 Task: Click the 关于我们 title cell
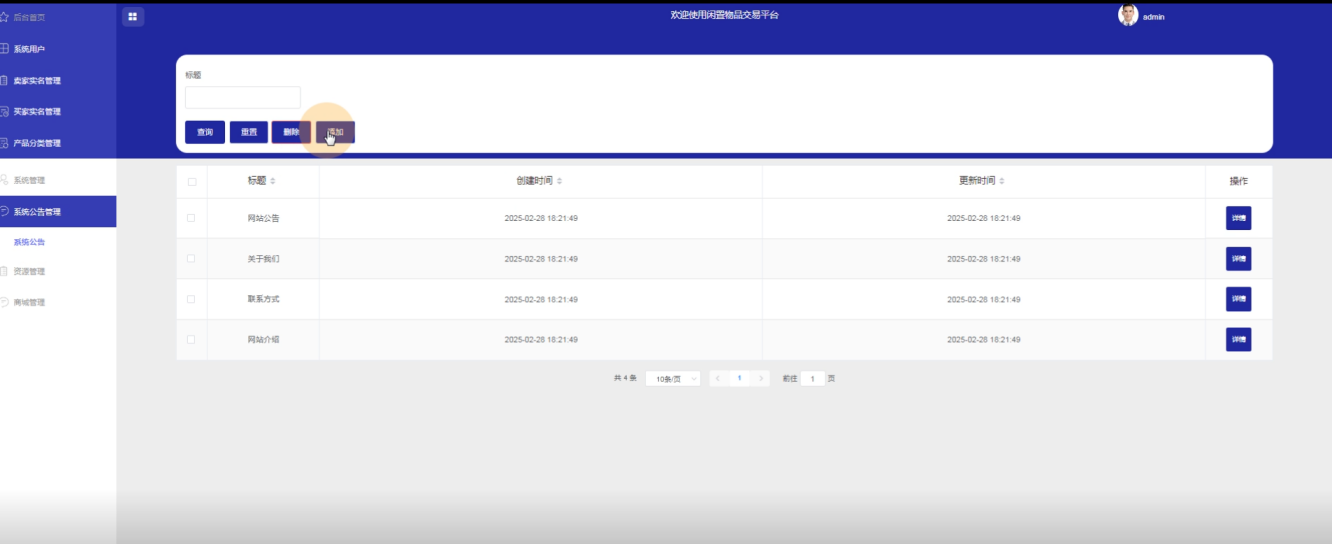point(263,258)
